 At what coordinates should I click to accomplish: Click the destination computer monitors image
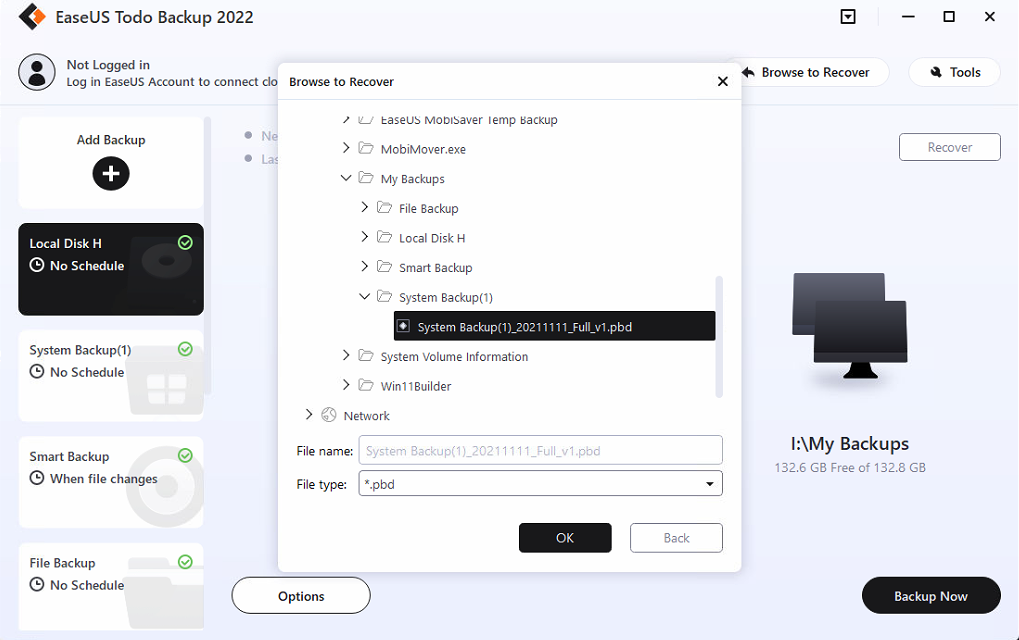coord(849,326)
